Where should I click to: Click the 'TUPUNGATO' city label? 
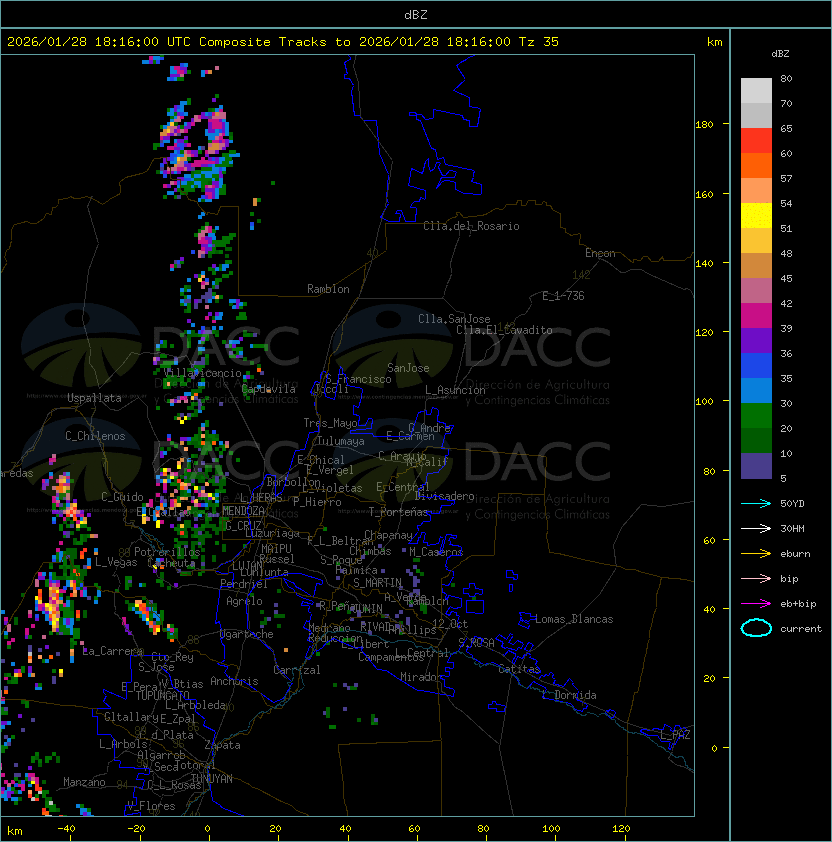(x=162, y=696)
